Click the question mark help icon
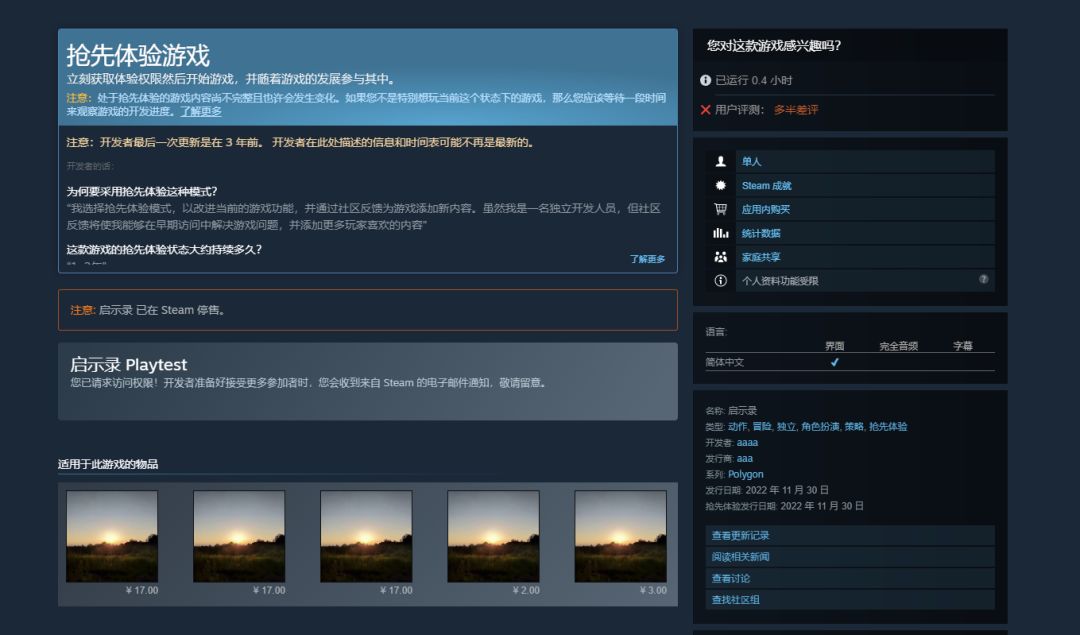Screen dimensions: 1080x635 pyautogui.click(x=984, y=279)
